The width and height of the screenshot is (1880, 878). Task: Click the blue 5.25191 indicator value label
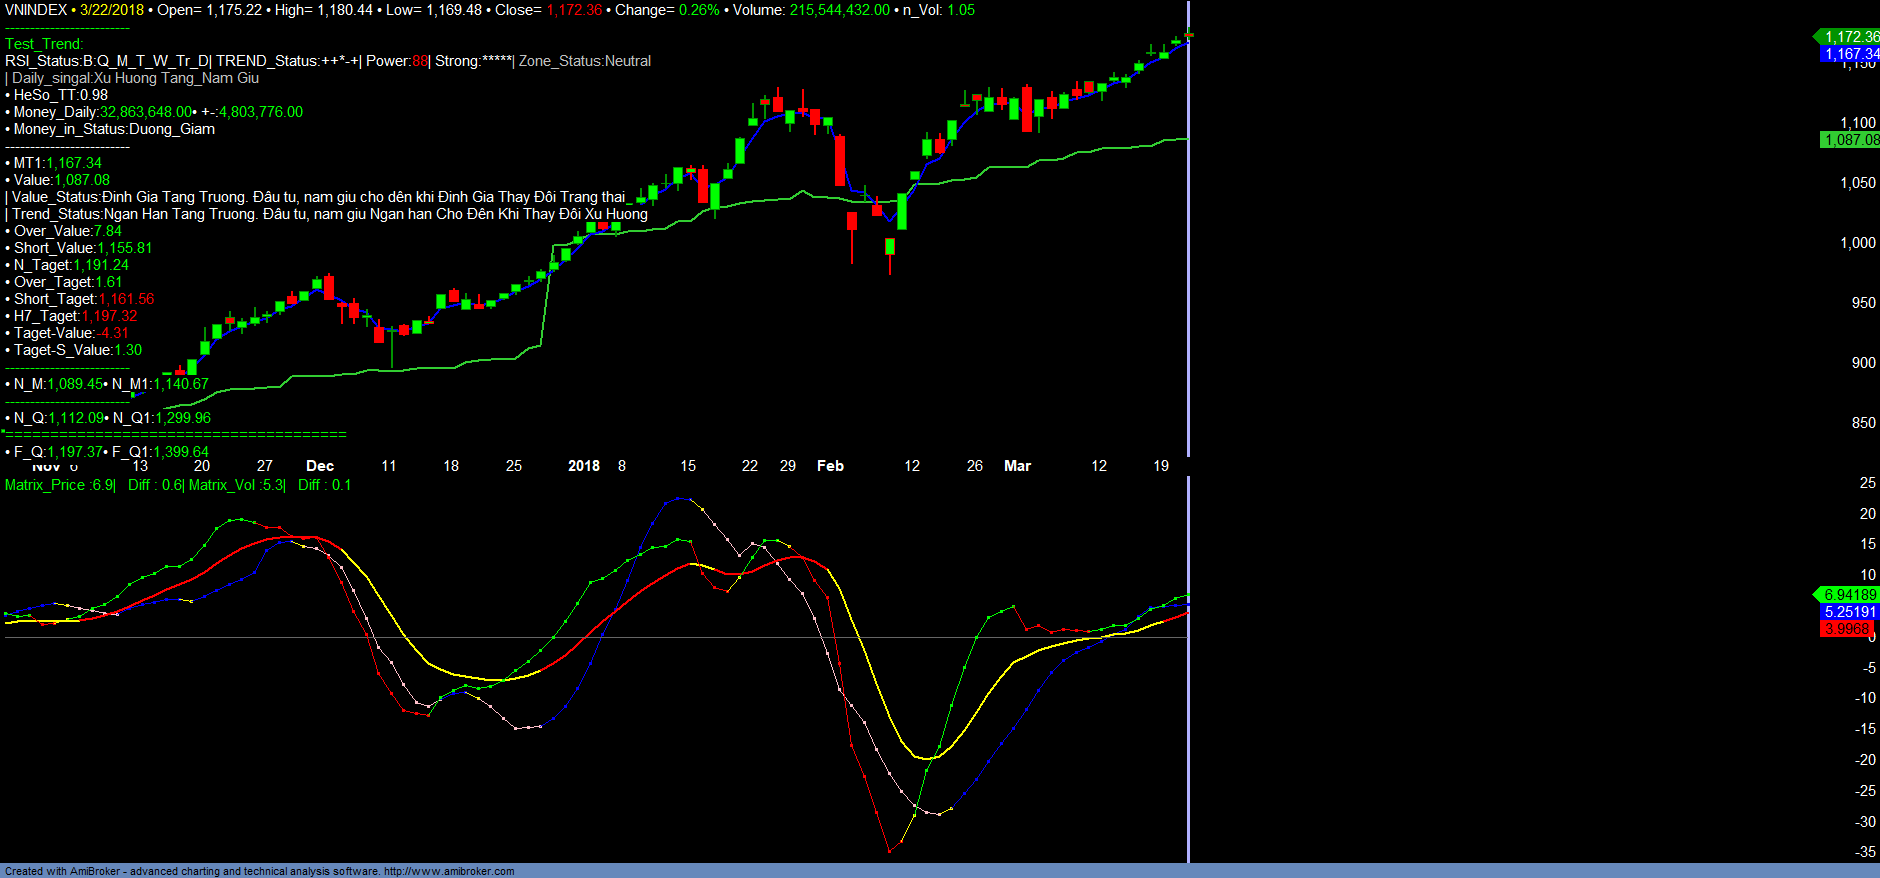click(x=1850, y=612)
